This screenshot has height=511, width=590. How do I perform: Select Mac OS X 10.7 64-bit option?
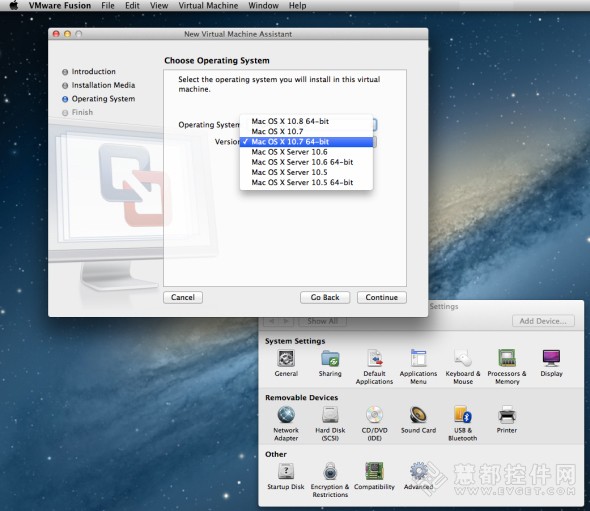tap(307, 142)
